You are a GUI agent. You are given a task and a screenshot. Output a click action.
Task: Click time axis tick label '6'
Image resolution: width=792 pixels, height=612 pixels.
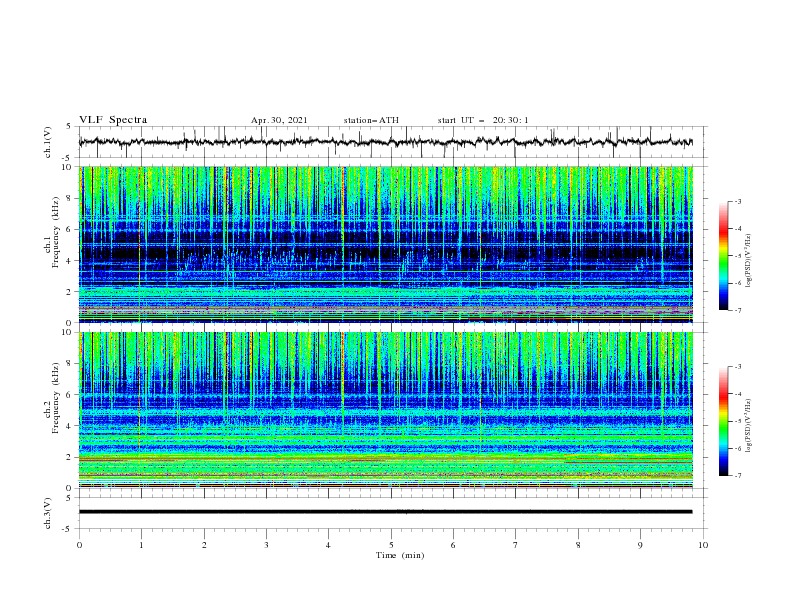453,545
